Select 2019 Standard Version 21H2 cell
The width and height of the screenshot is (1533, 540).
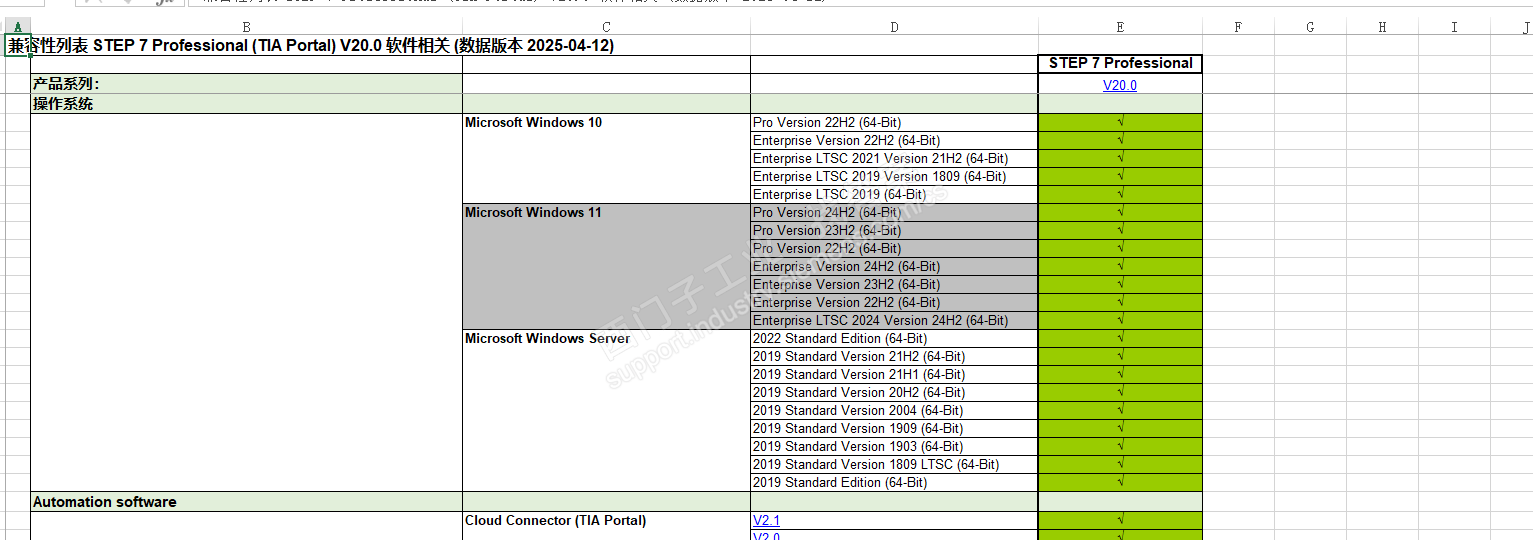894,357
